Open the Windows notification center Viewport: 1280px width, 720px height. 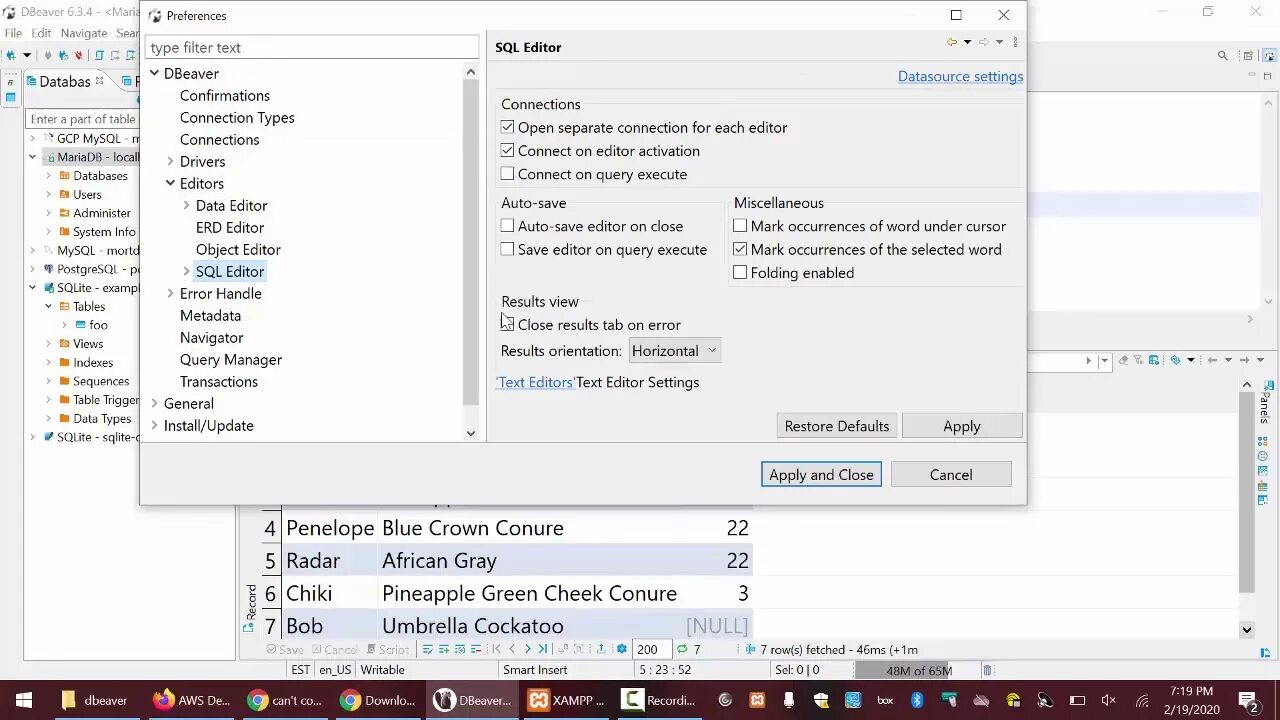[x=1248, y=700]
